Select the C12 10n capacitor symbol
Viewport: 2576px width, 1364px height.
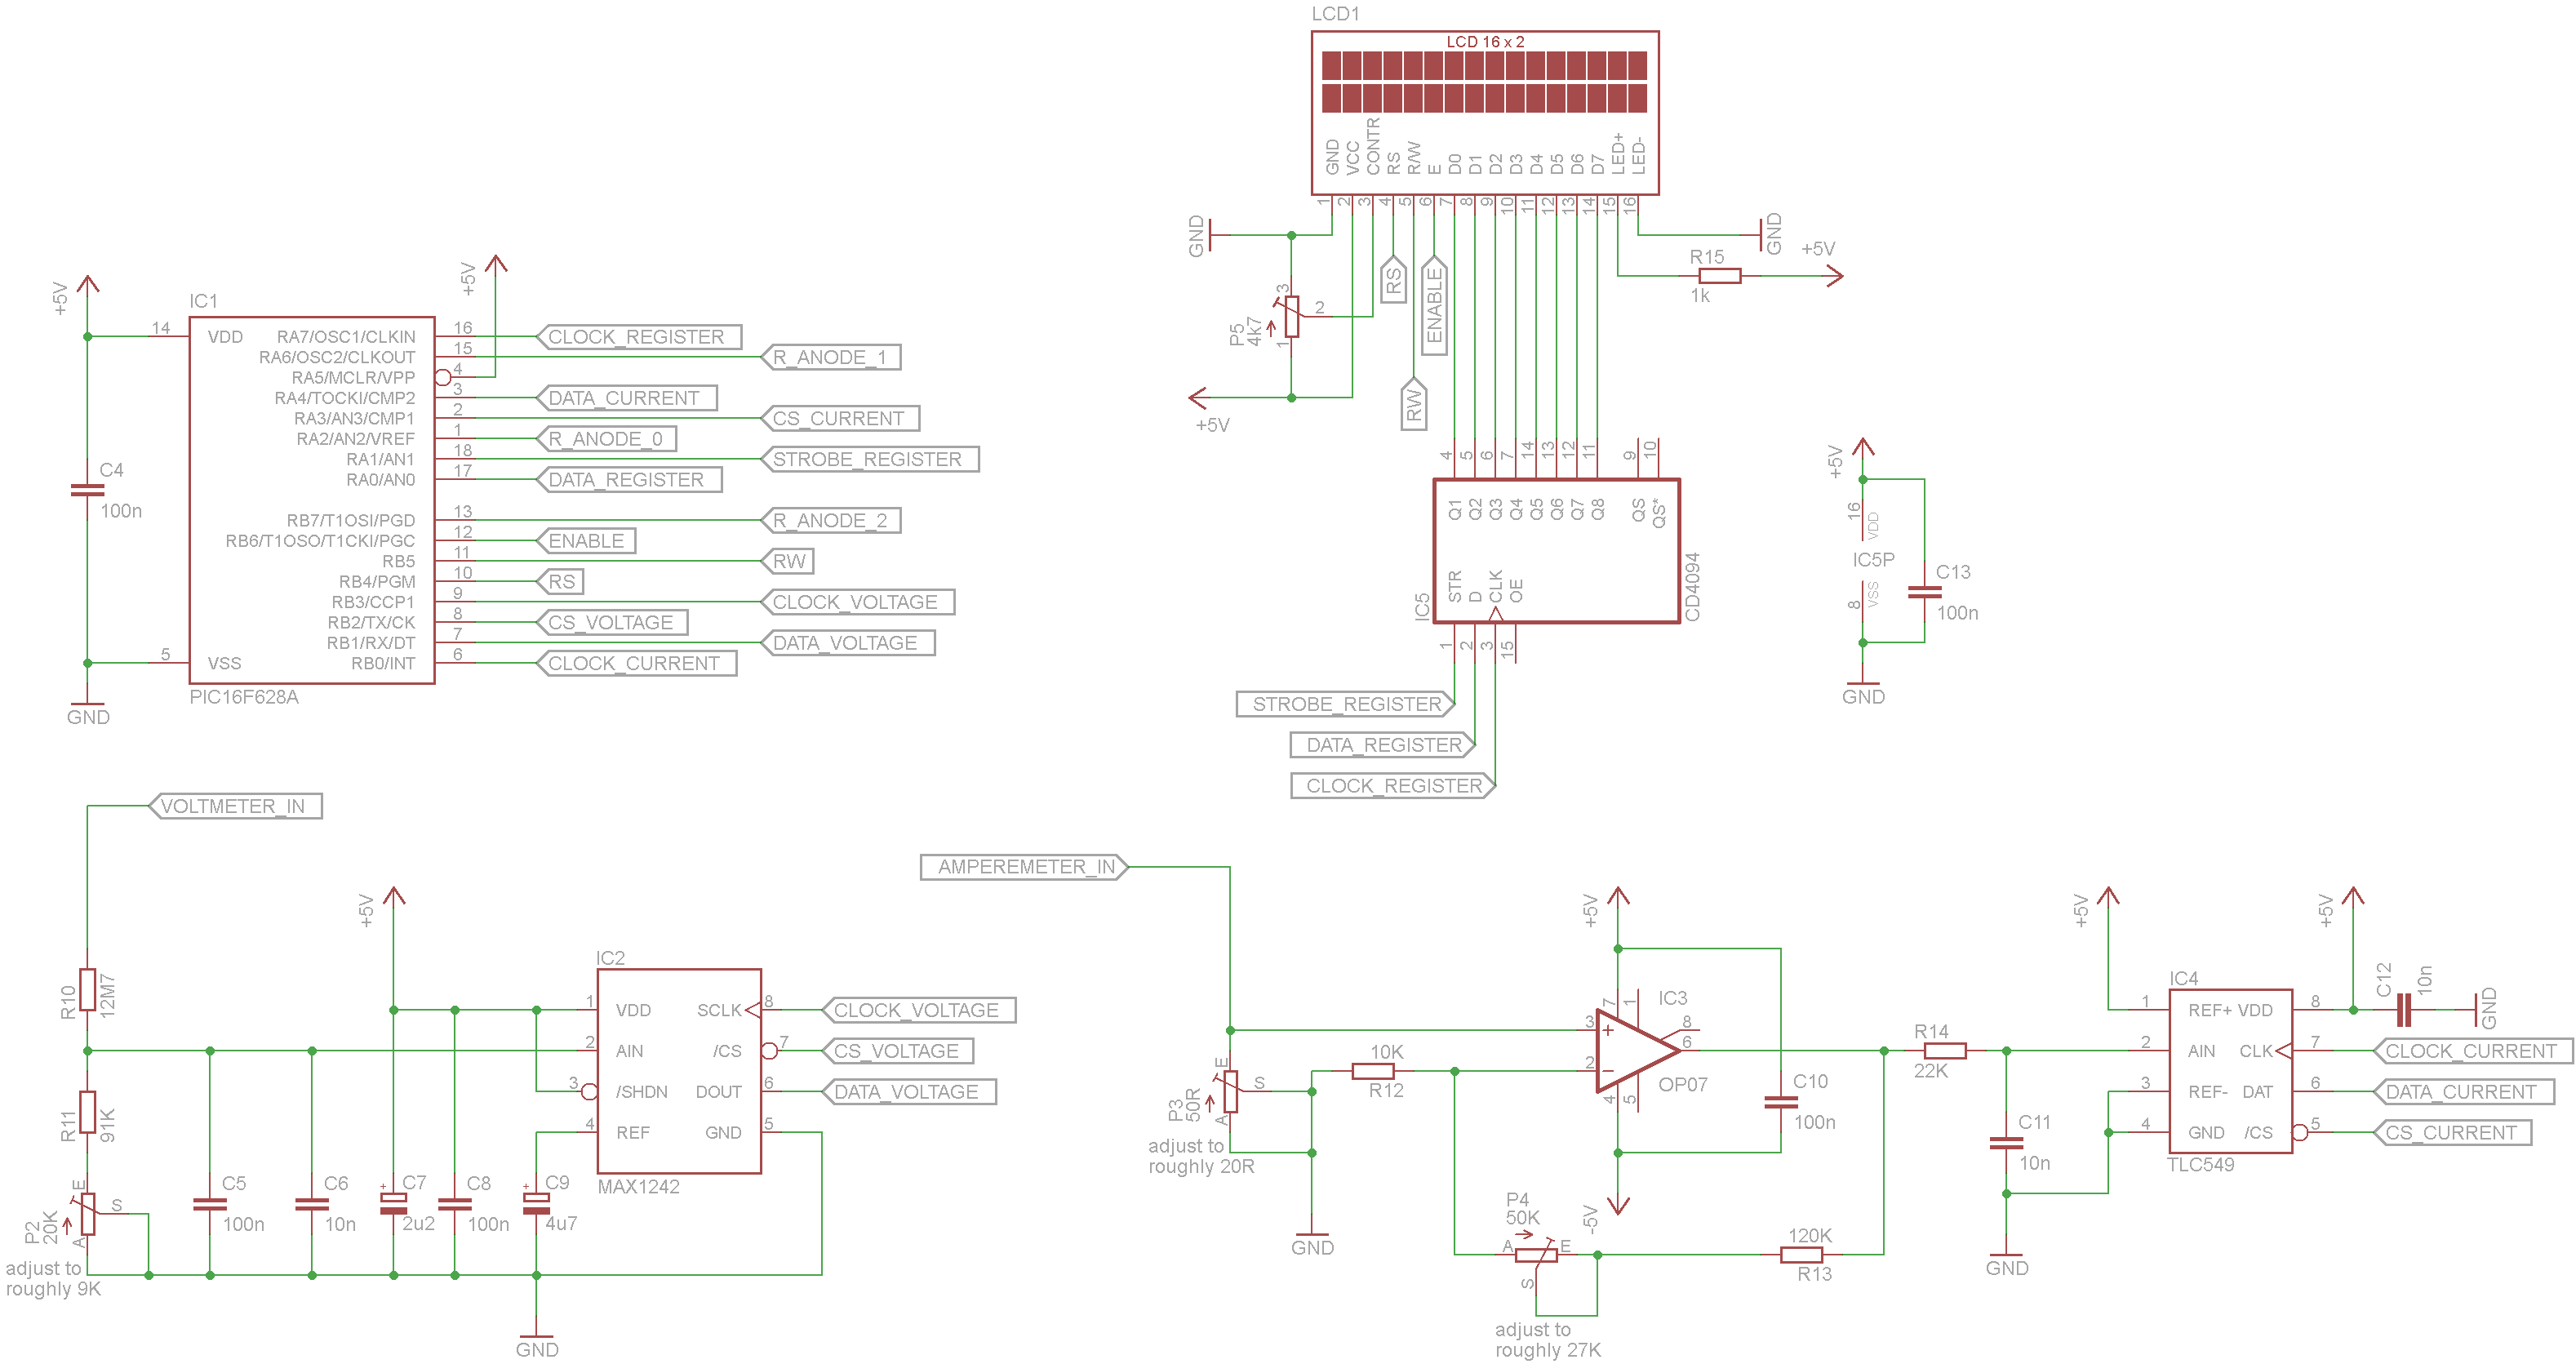[2404, 1011]
